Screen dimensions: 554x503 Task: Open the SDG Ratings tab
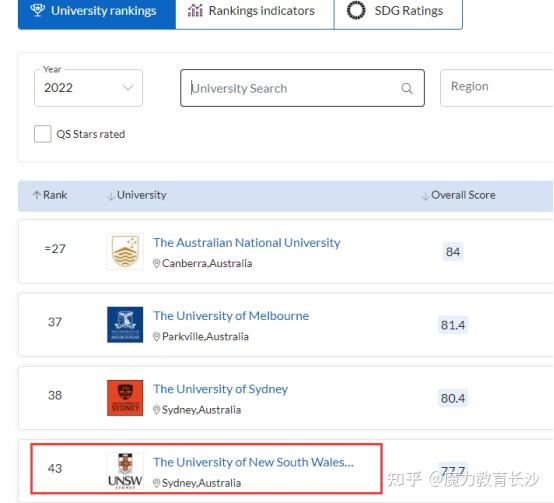(x=398, y=13)
